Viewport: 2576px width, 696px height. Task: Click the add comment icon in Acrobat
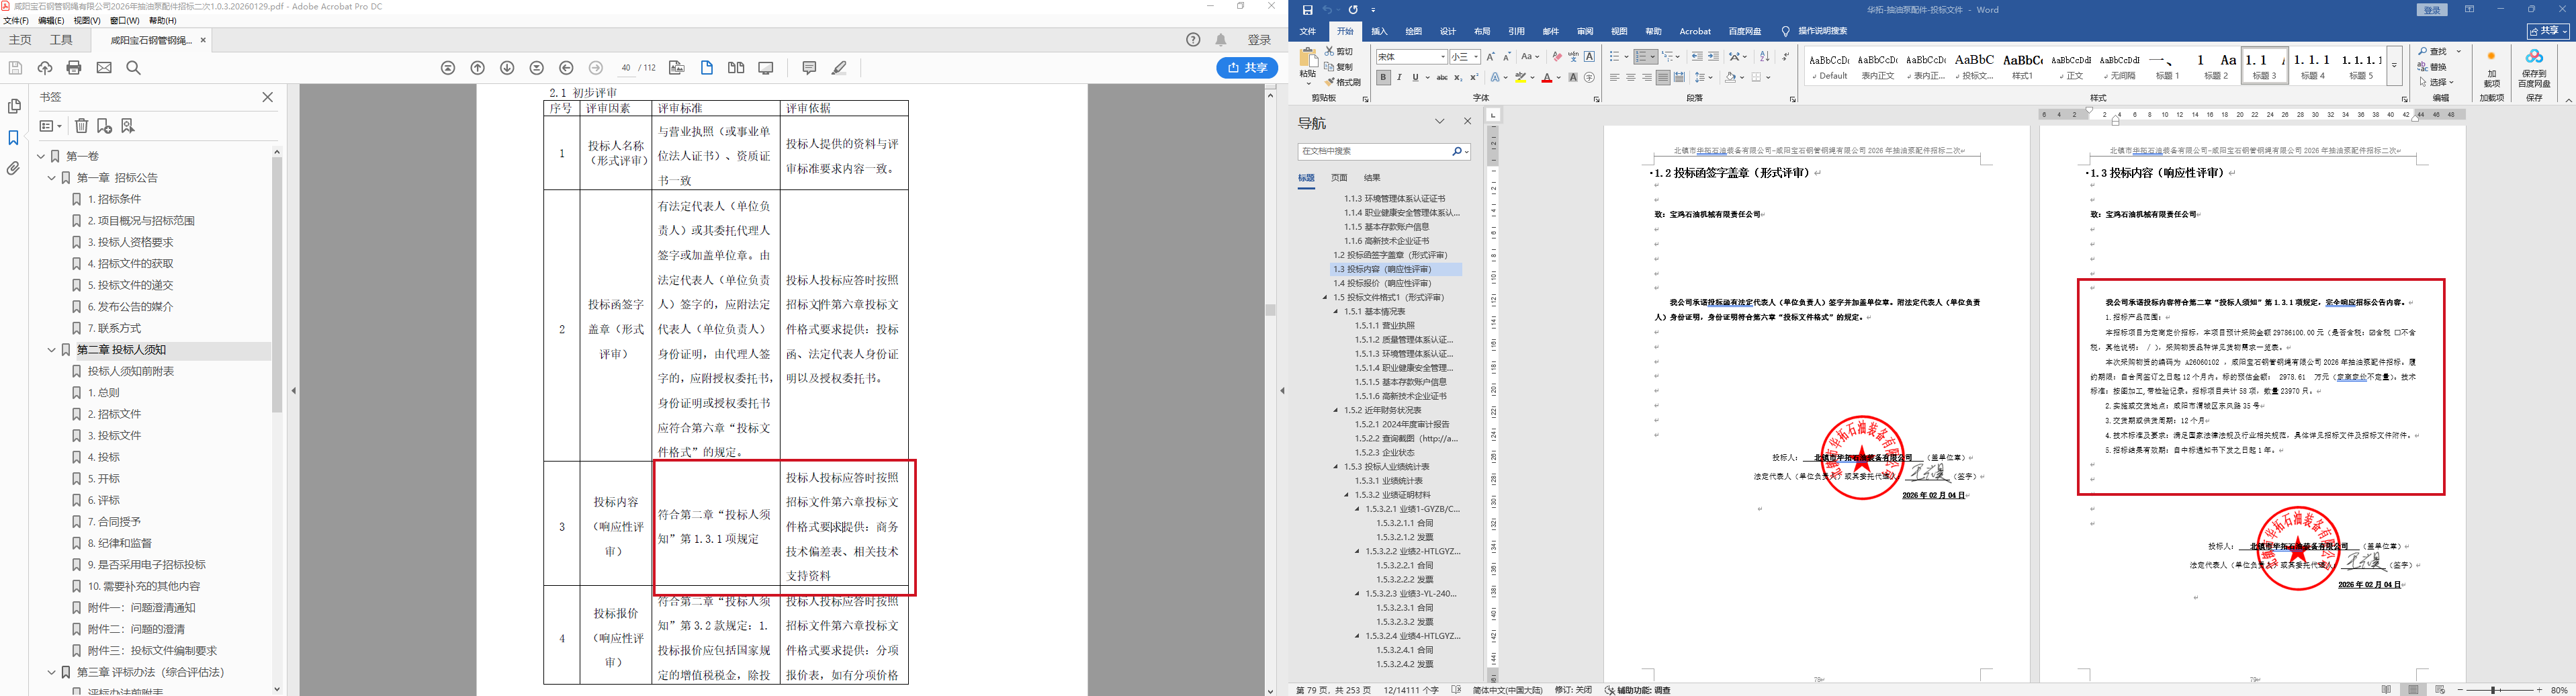coord(809,68)
